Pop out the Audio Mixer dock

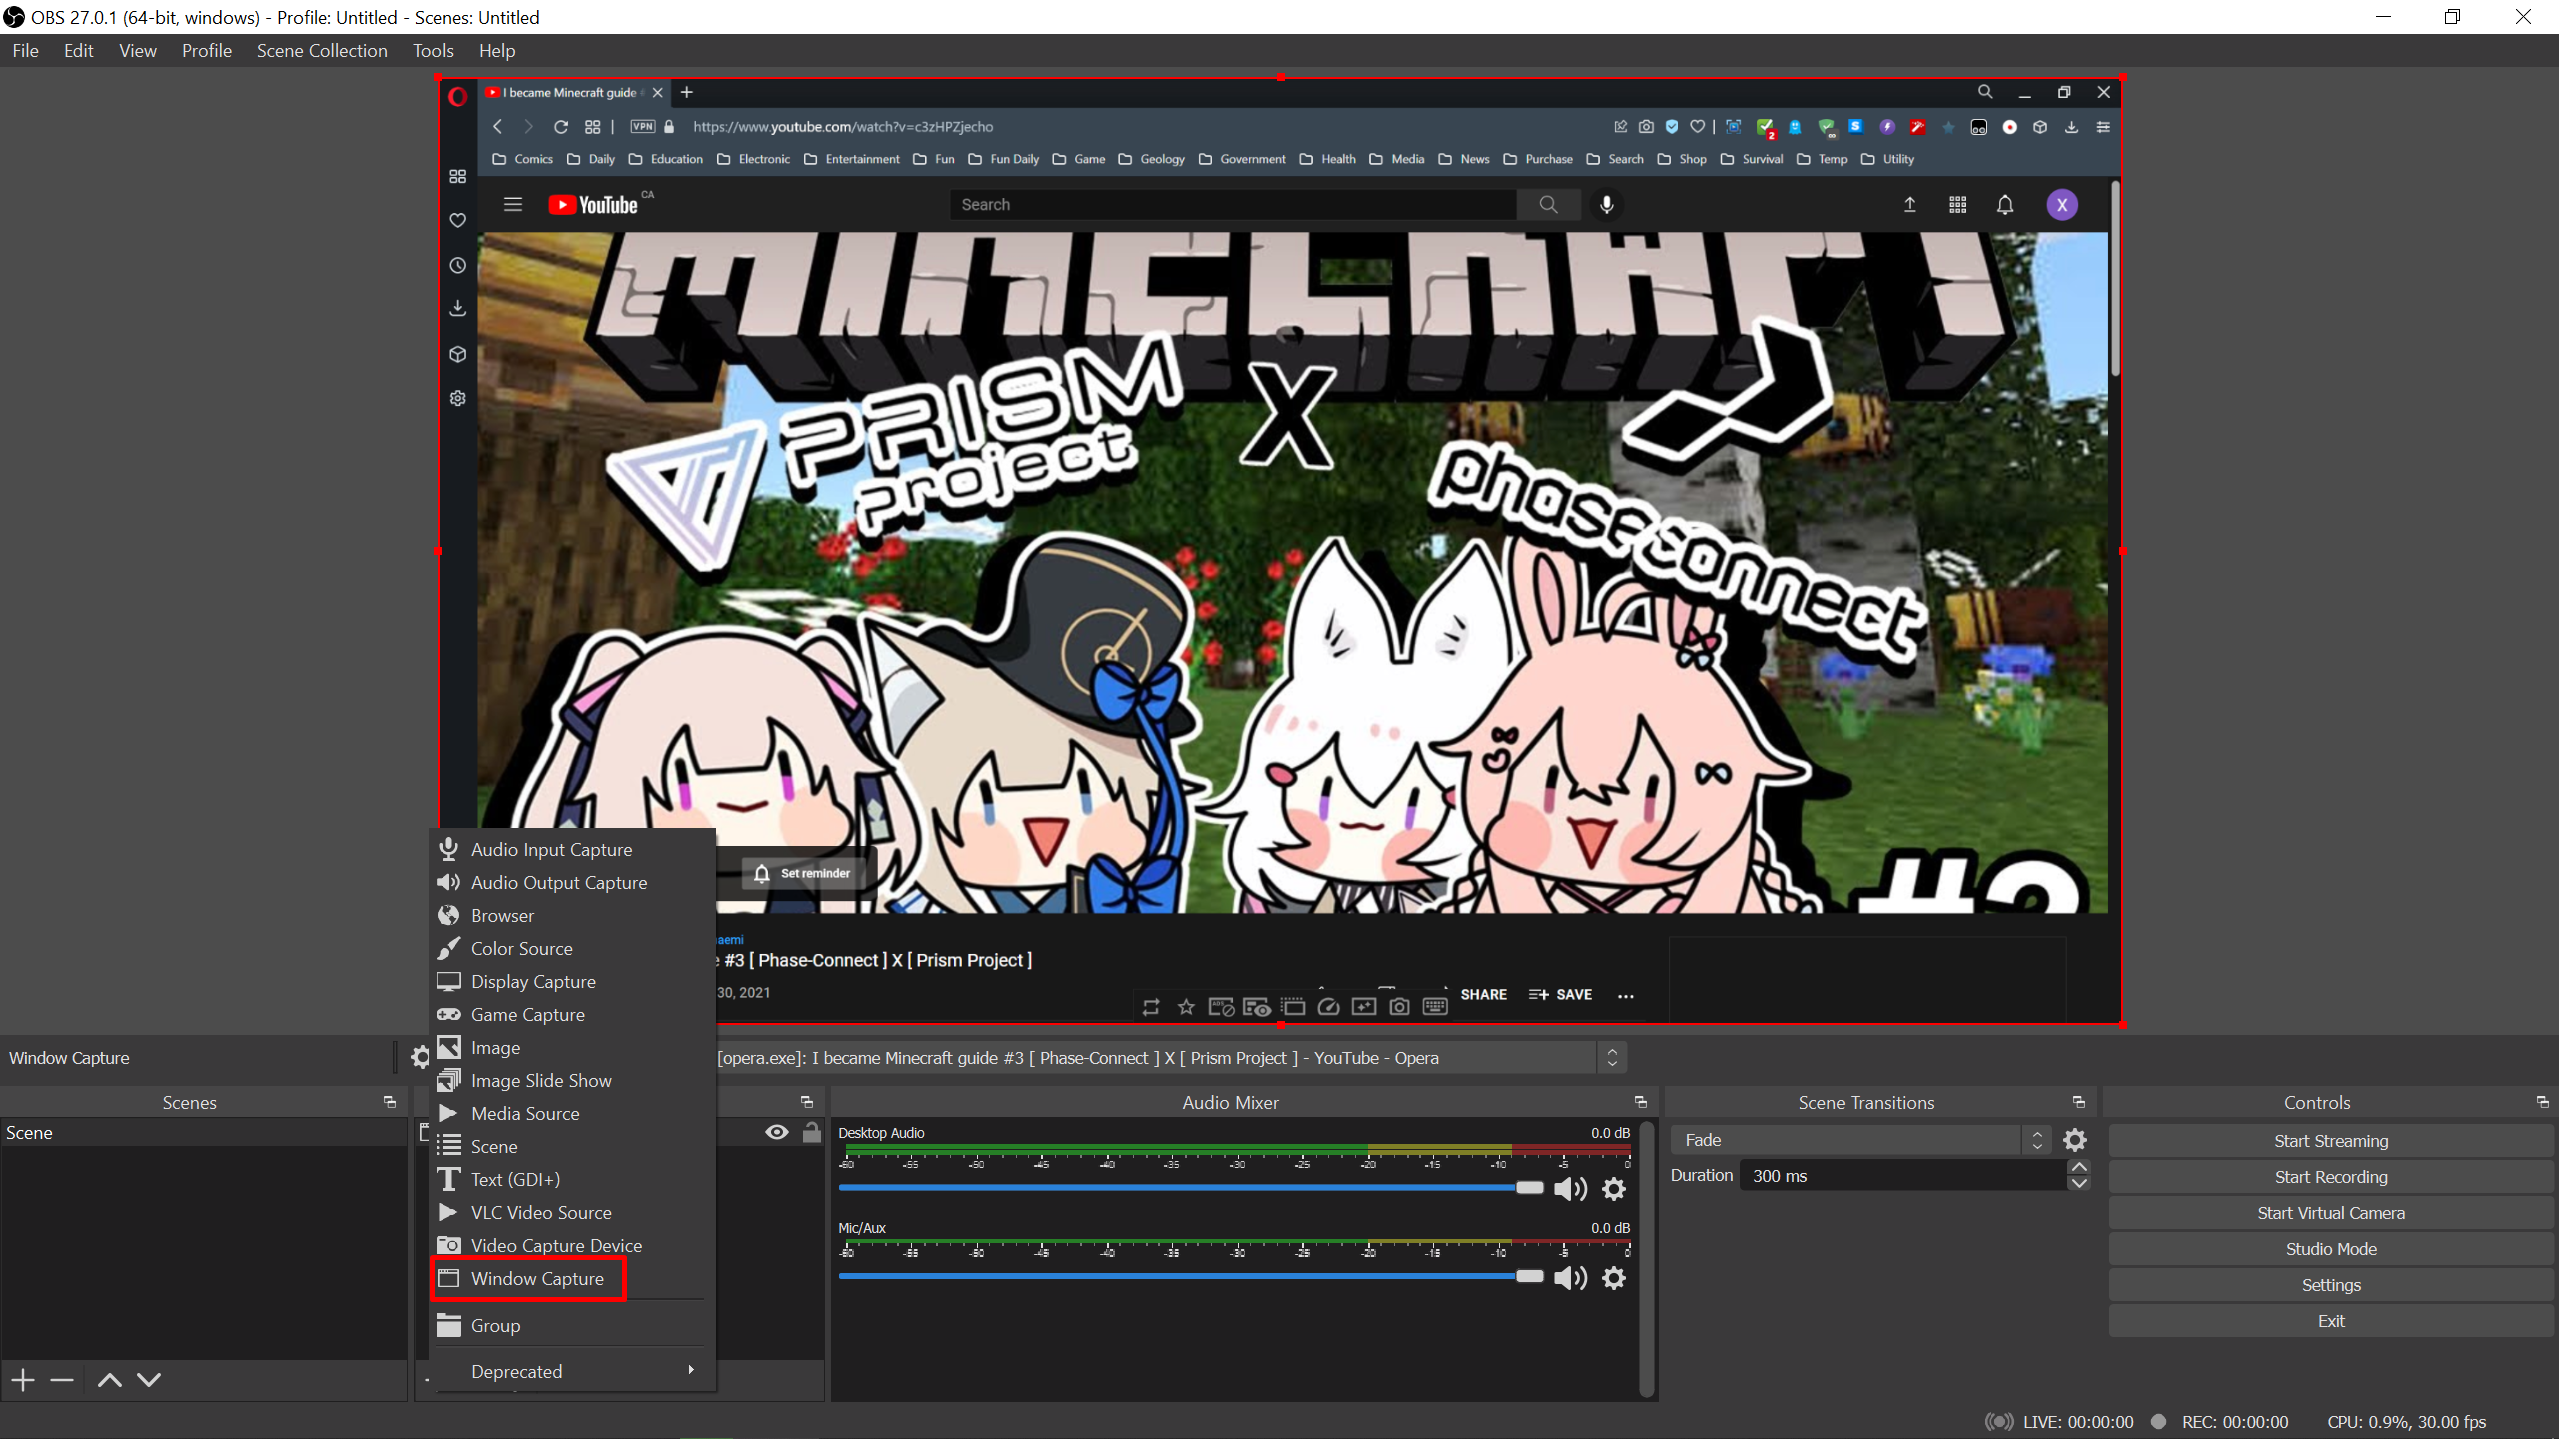click(1641, 1102)
